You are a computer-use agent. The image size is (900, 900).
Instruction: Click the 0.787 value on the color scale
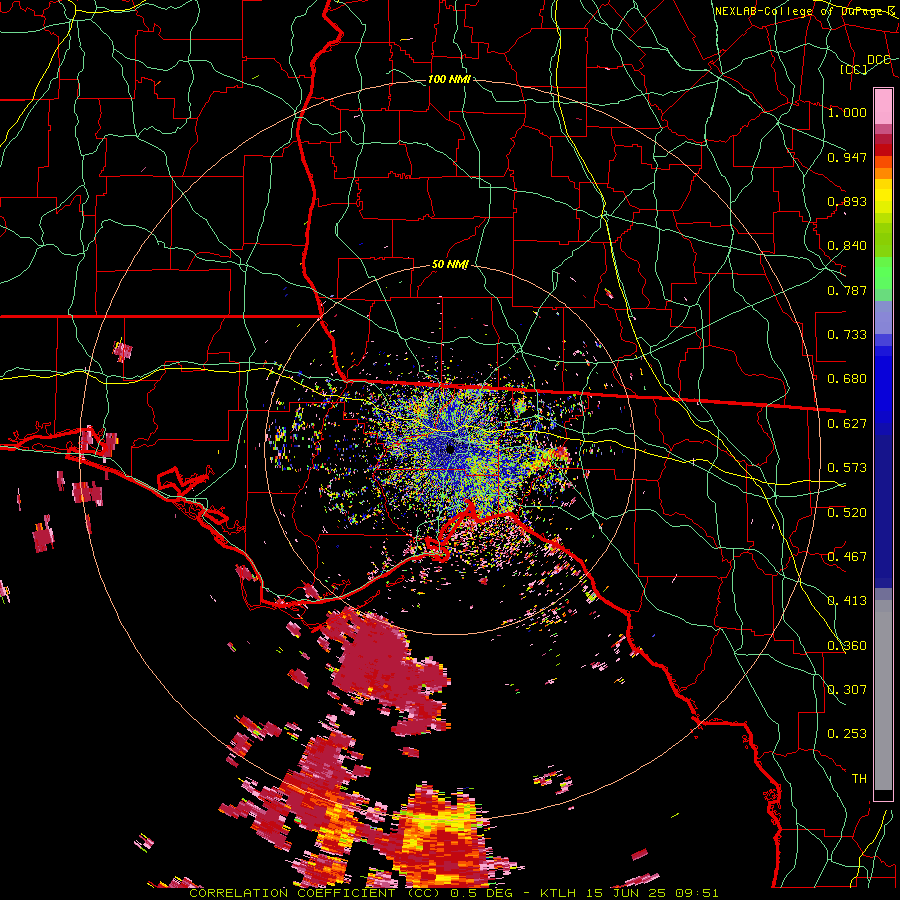tap(847, 290)
